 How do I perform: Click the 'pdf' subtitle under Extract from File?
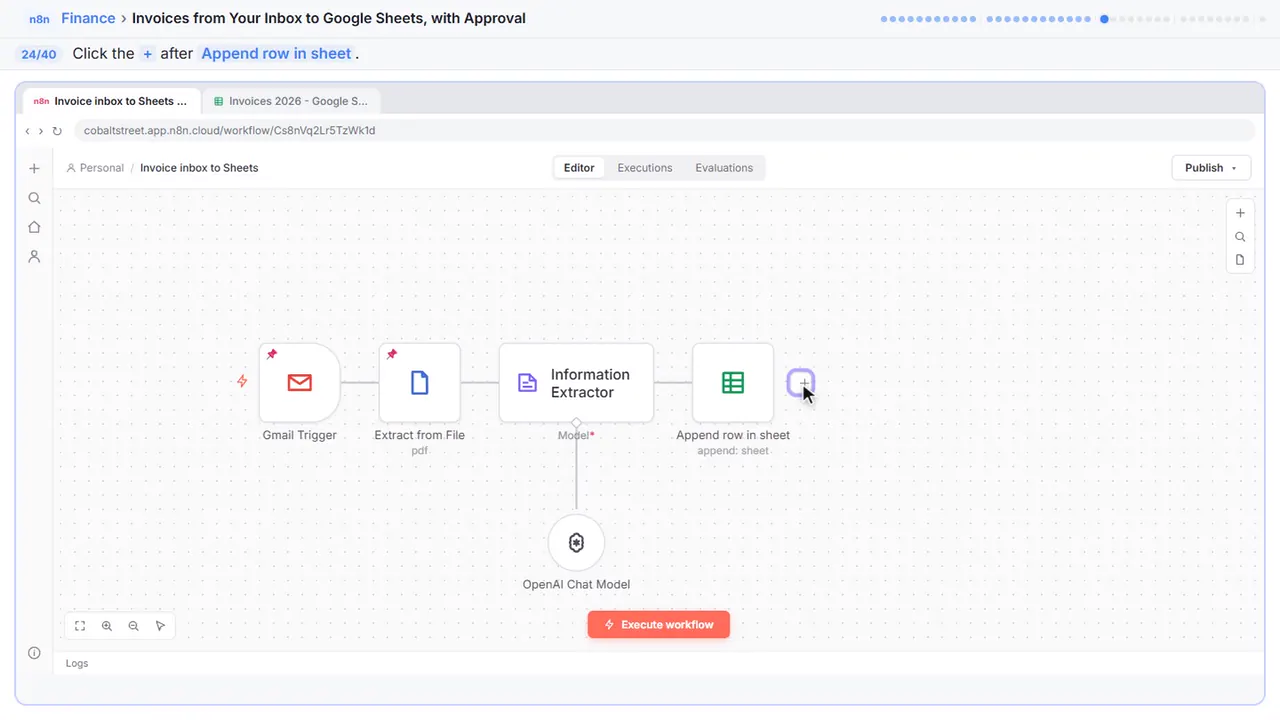click(x=420, y=451)
